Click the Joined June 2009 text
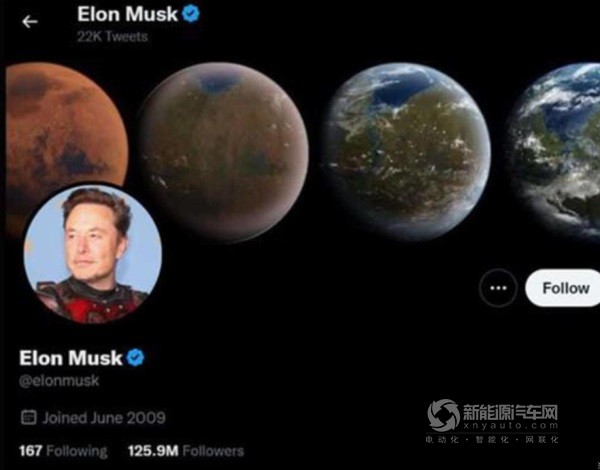The width and height of the screenshot is (600, 470). click(104, 418)
